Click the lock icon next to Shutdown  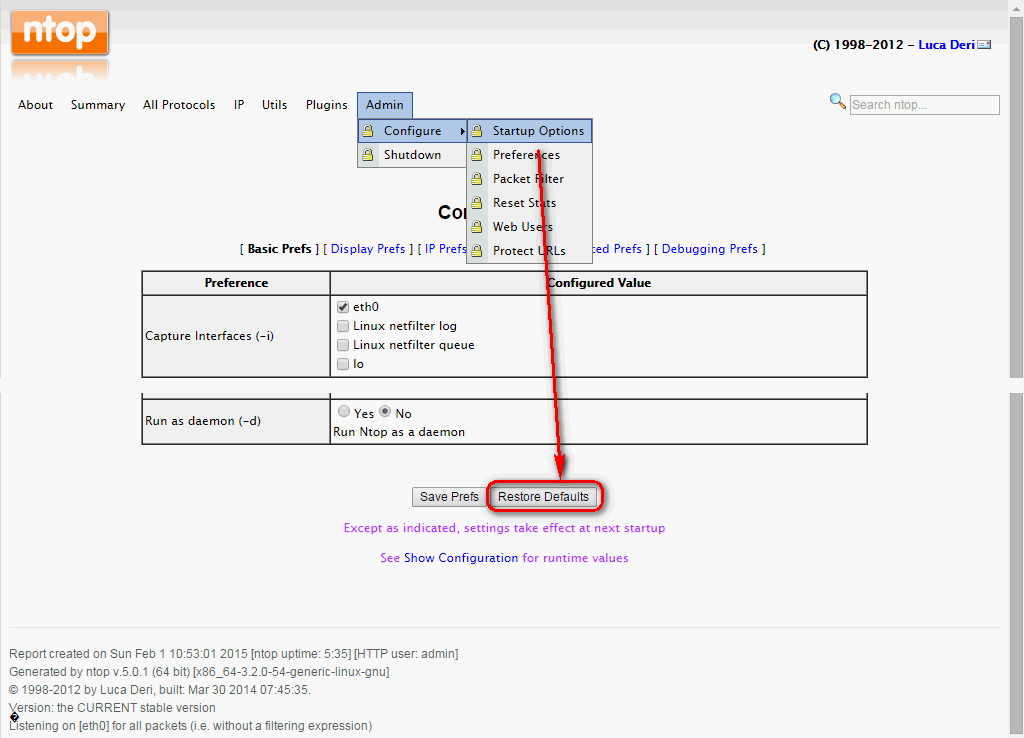pos(368,155)
